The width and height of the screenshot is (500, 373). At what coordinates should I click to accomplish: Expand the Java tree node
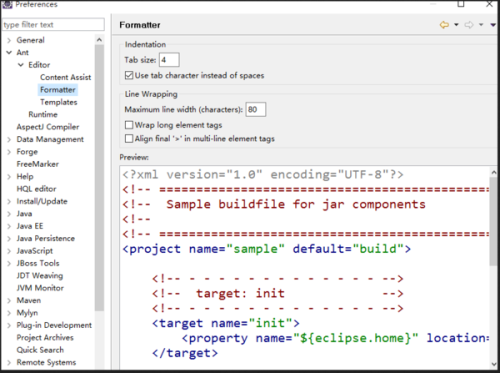pos(9,214)
